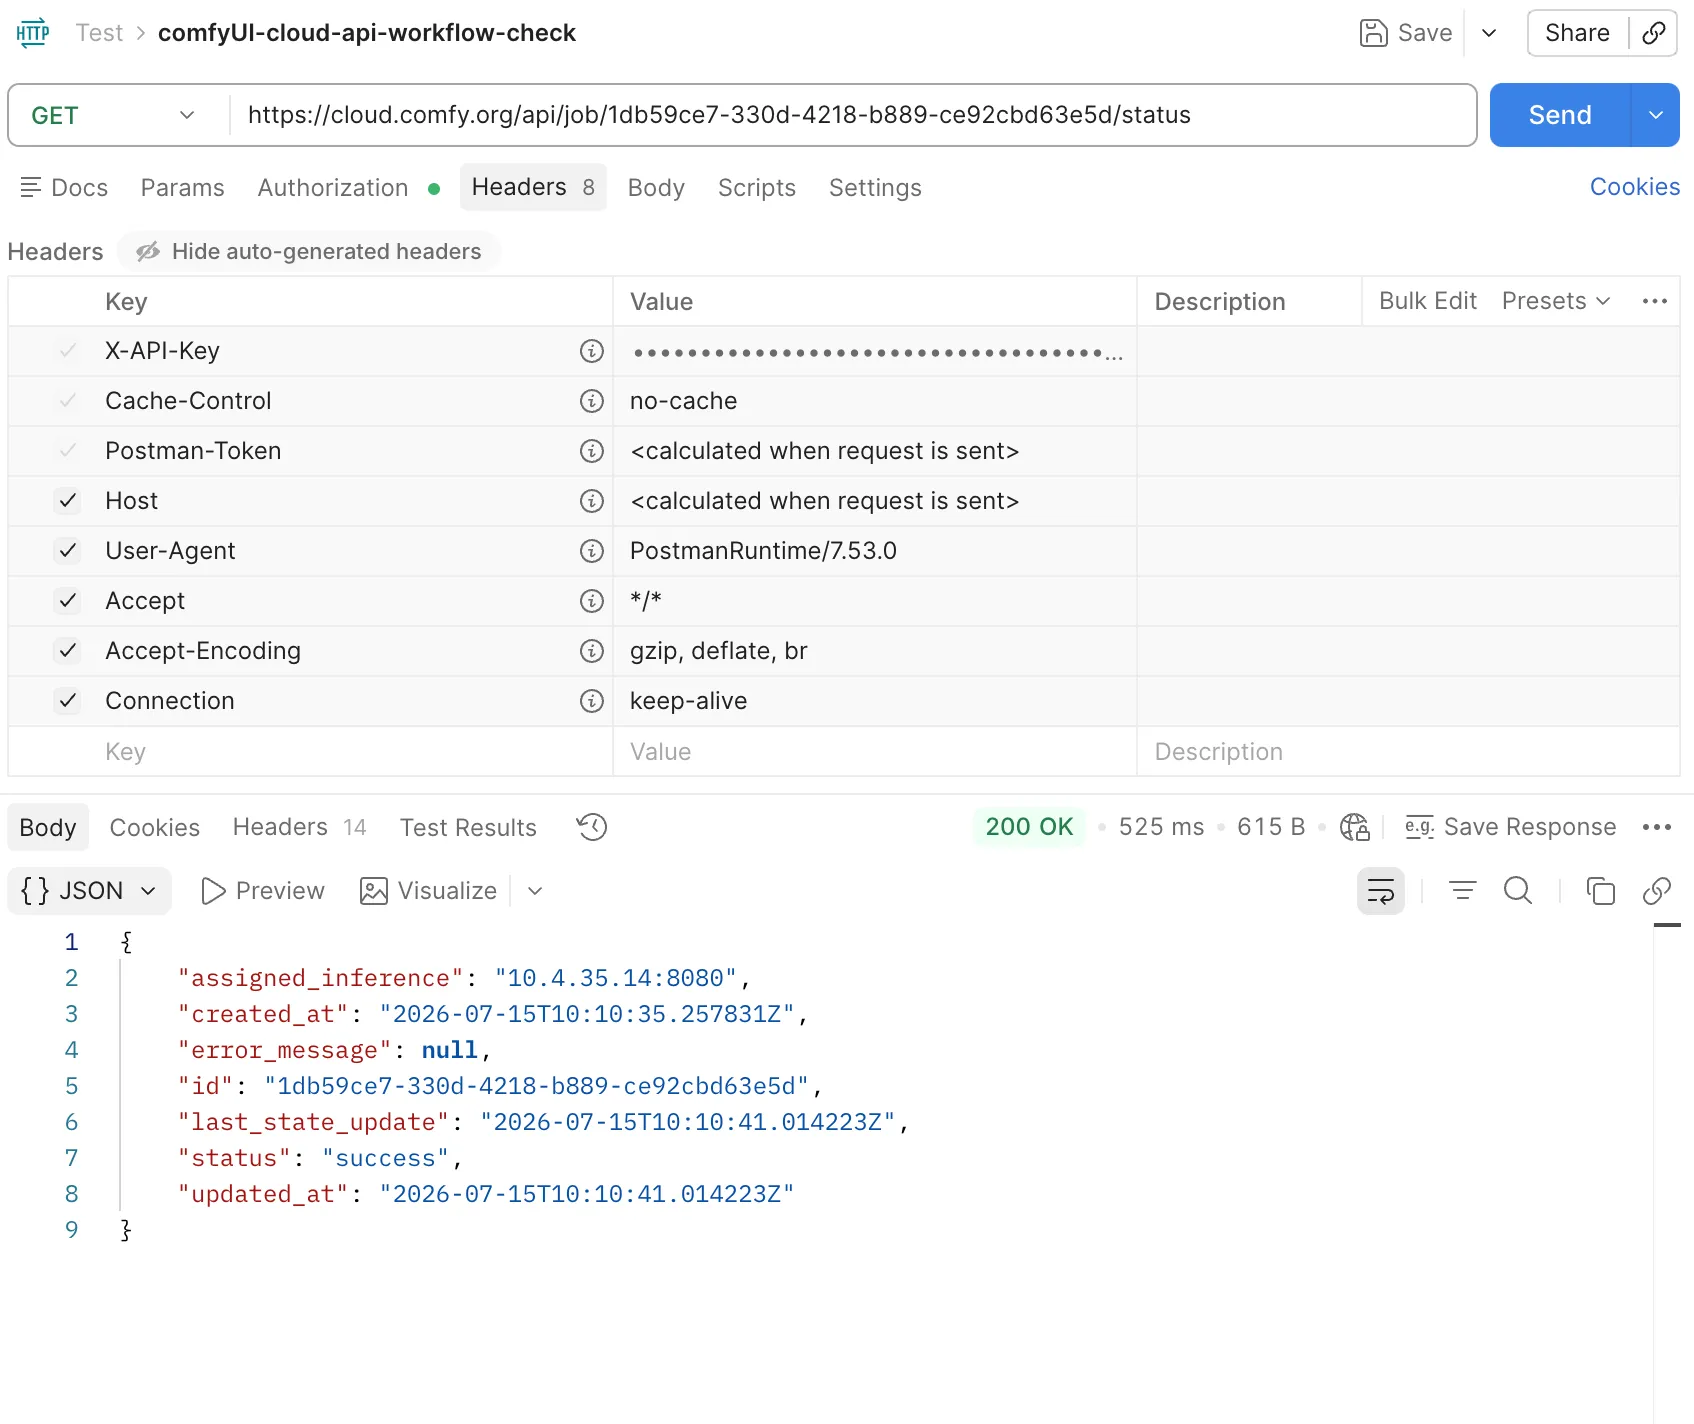This screenshot has height=1424, width=1694.
Task: Open the response Cookies tab
Action: [x=155, y=827]
